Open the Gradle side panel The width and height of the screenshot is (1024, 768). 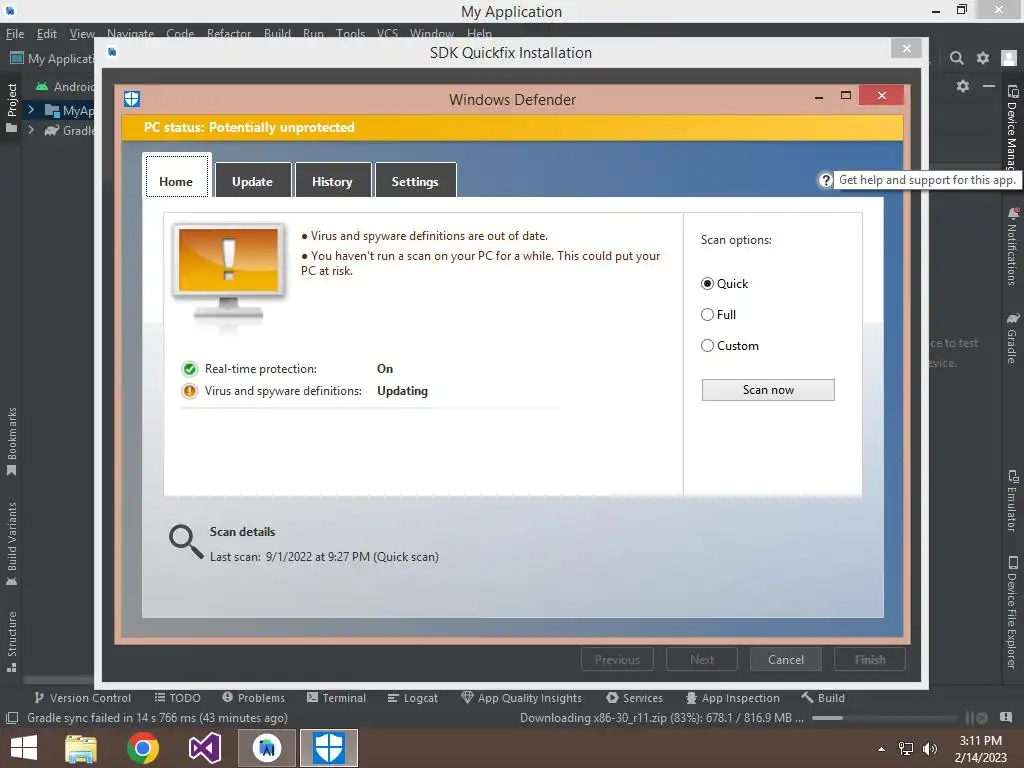coord(1012,338)
